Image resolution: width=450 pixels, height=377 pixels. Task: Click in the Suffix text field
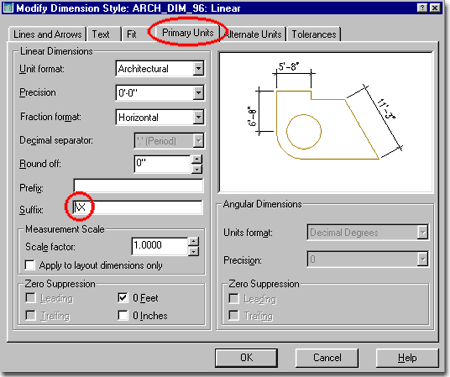tap(138, 207)
